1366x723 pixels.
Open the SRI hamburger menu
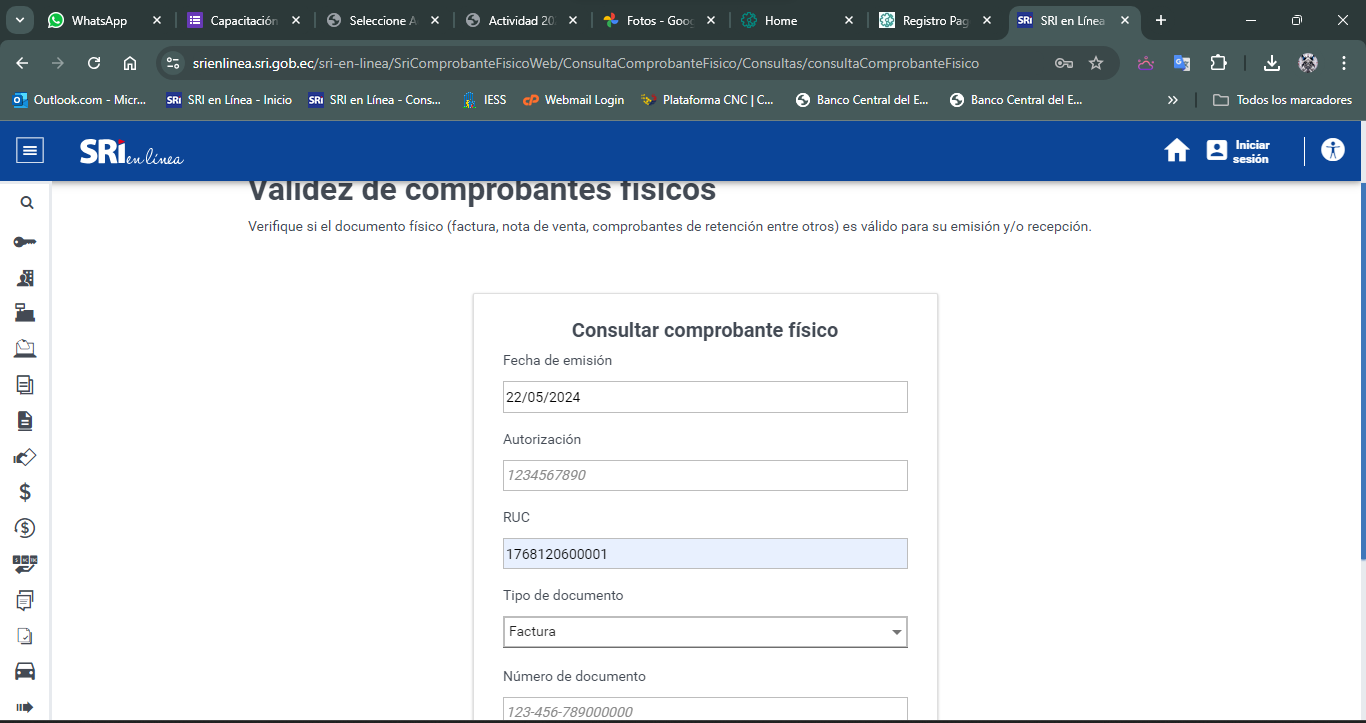tap(30, 151)
